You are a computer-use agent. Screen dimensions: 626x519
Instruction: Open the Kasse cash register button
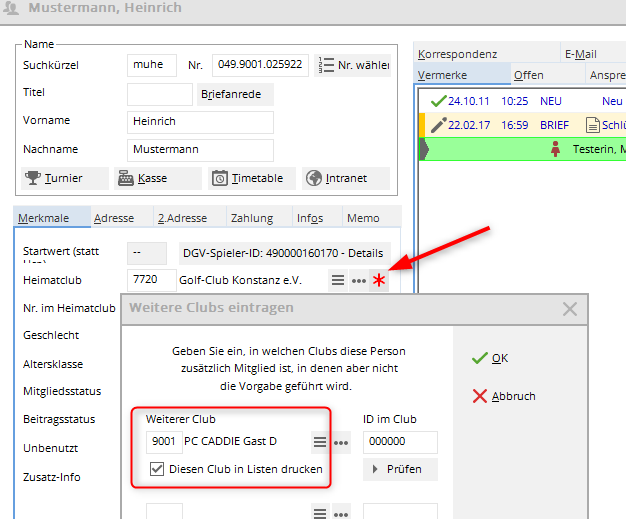click(x=158, y=178)
